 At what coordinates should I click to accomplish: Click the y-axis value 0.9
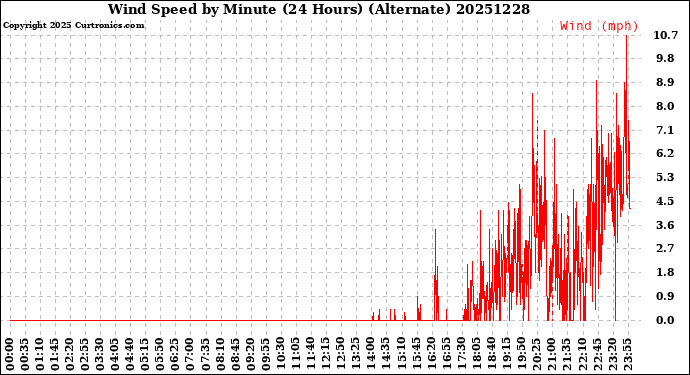[665, 296]
